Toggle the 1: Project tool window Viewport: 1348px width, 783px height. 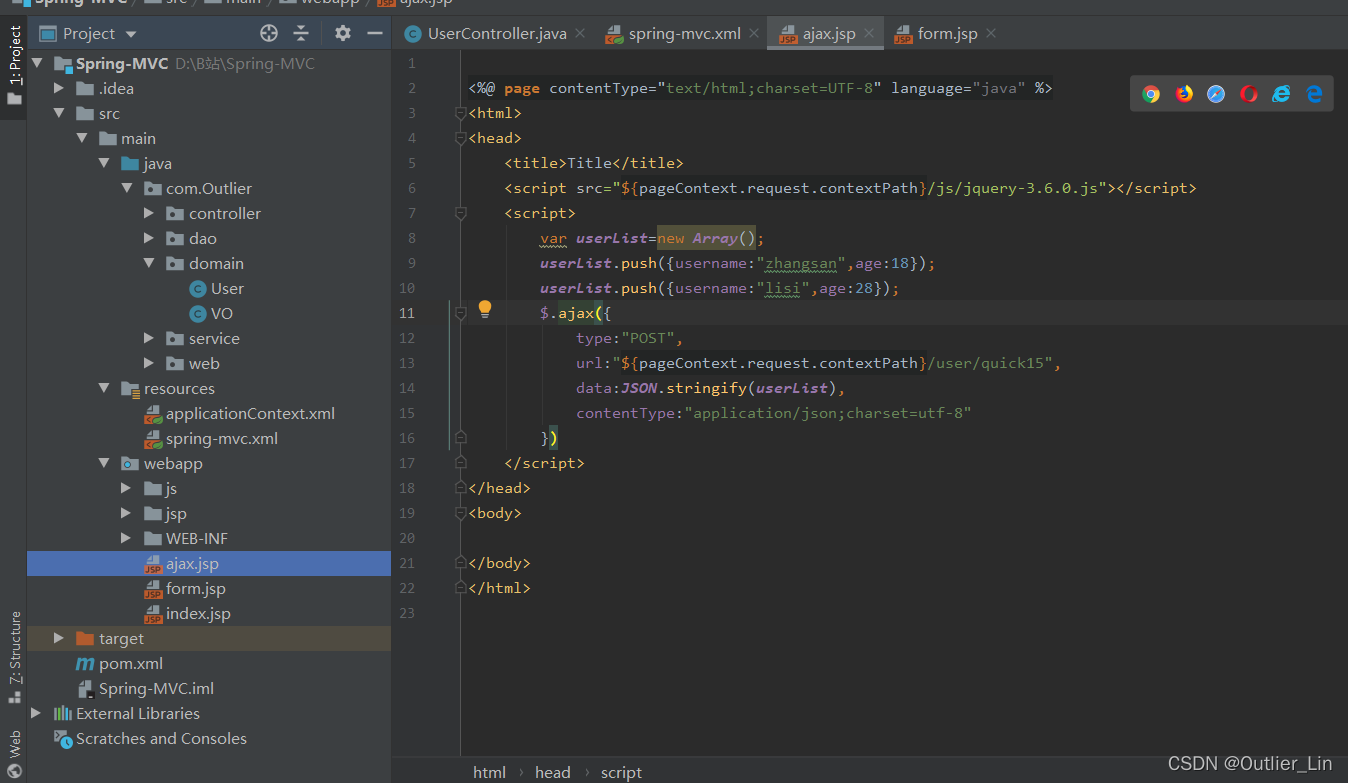[14, 66]
